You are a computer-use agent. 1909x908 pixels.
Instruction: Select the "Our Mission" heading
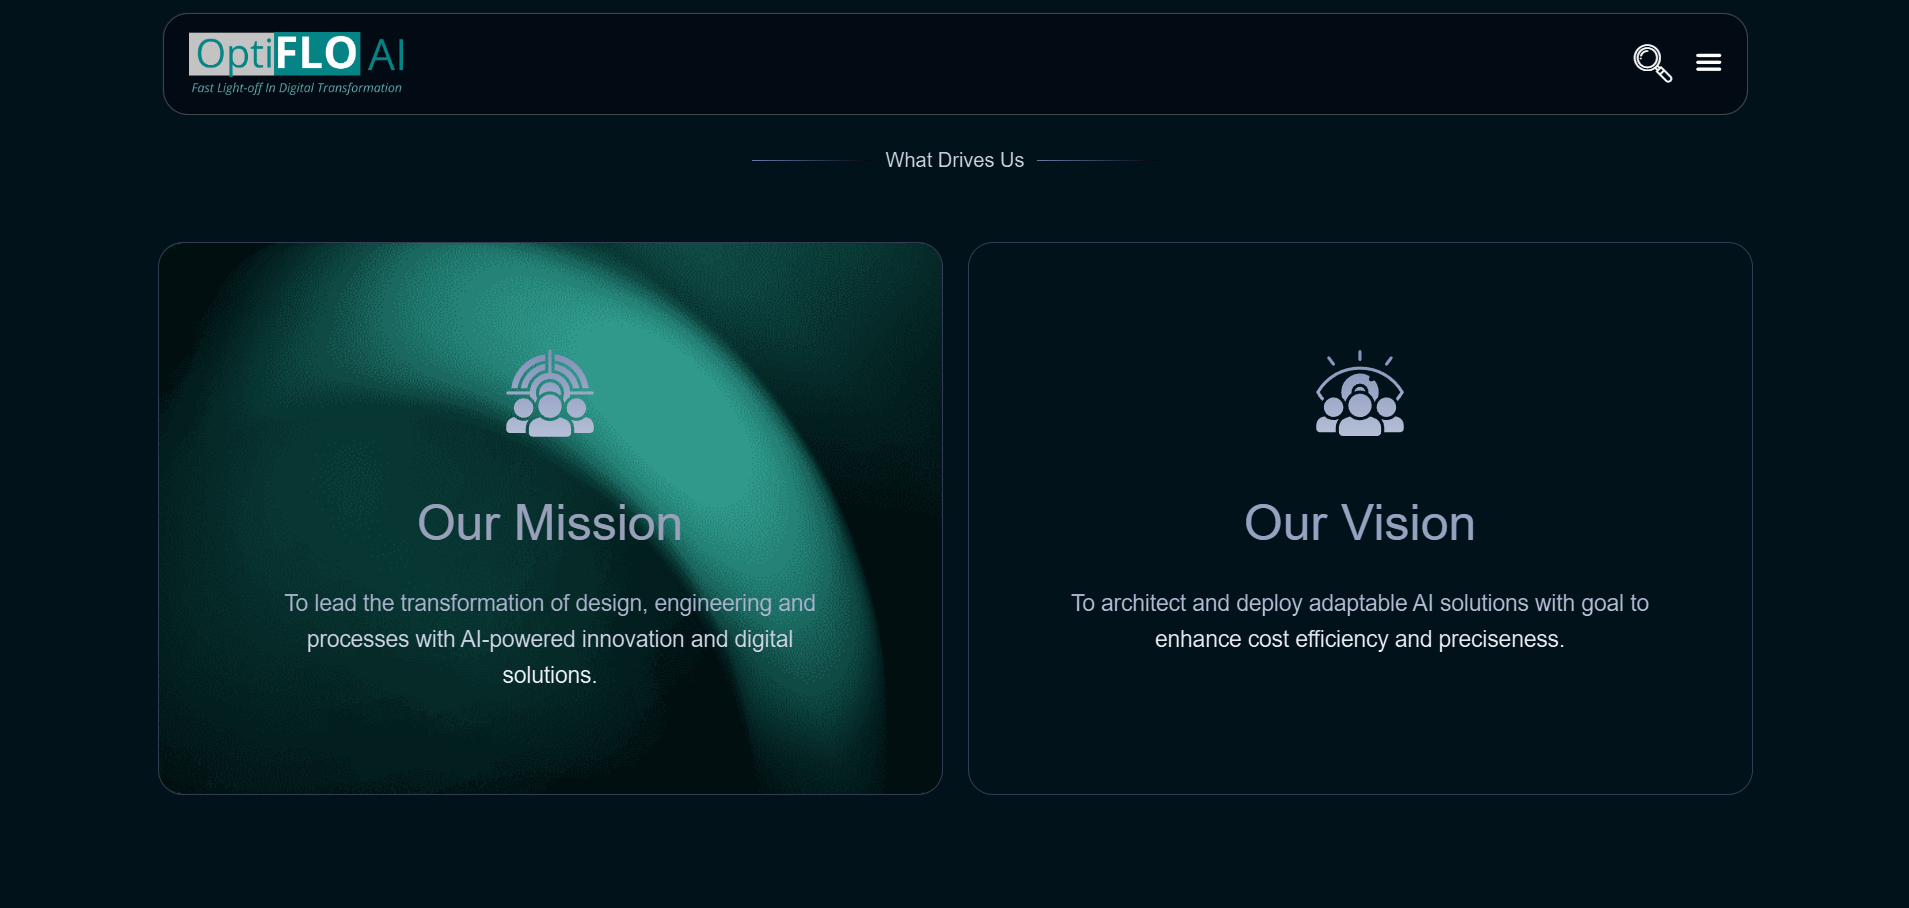[549, 523]
